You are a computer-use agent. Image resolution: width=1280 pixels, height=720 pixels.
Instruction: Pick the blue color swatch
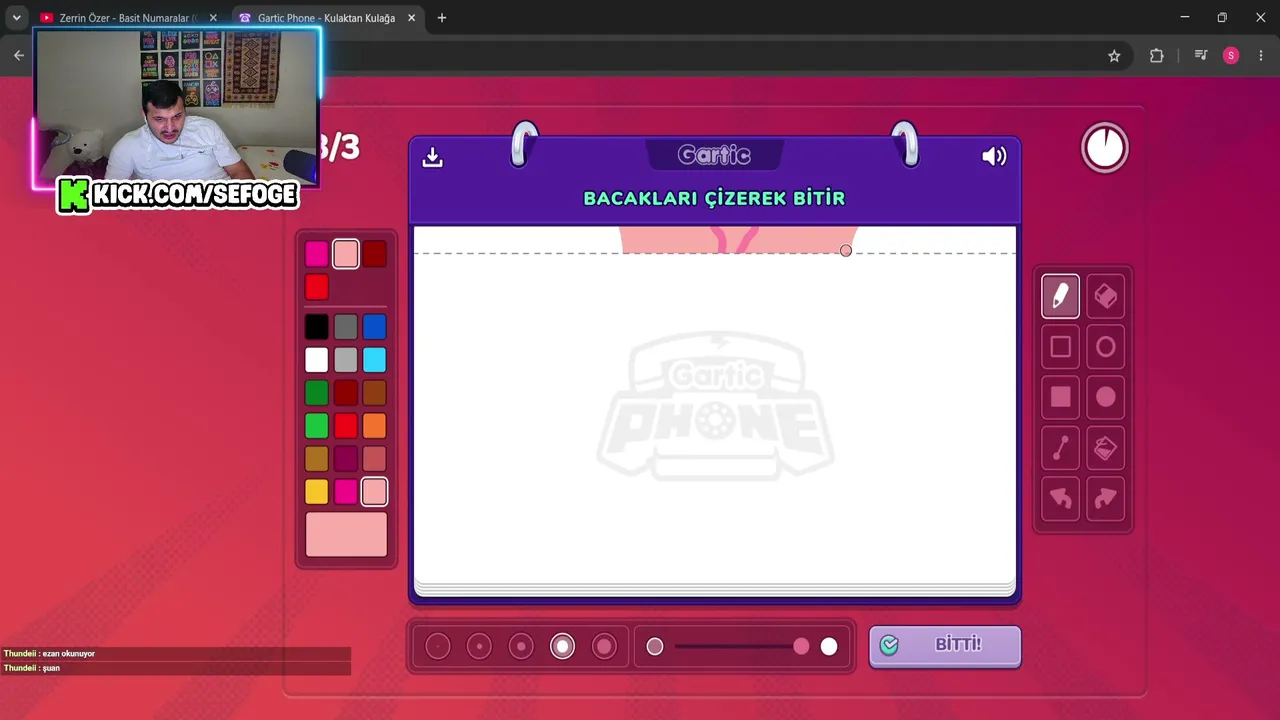coord(374,326)
